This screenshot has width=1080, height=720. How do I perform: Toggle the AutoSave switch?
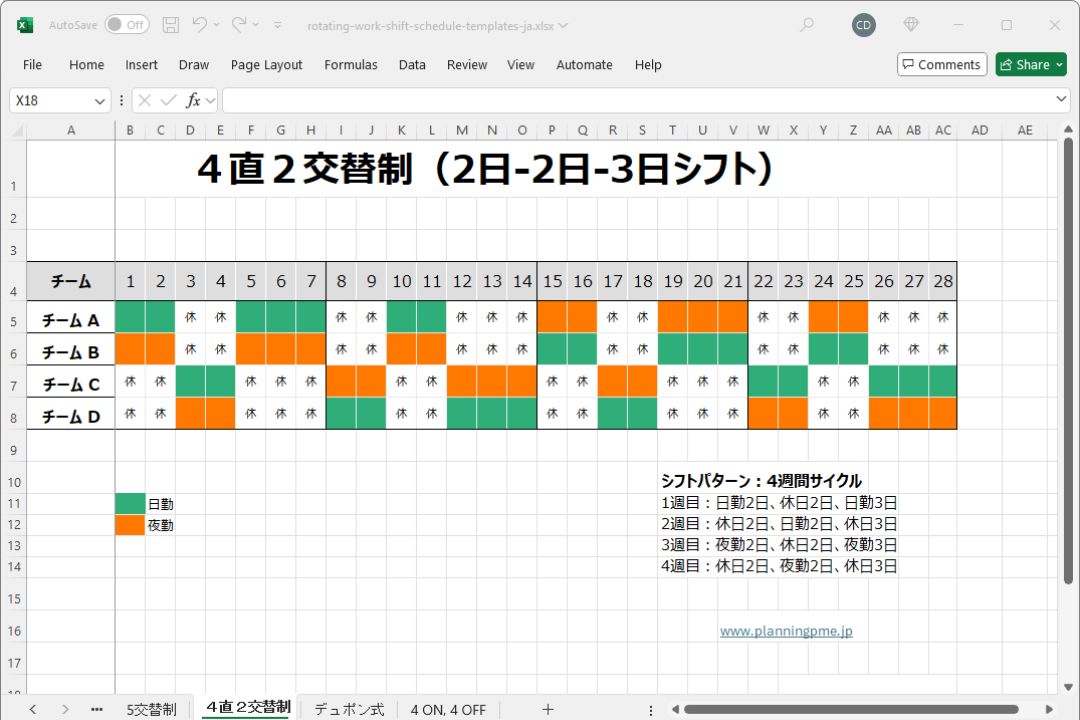pyautogui.click(x=126, y=25)
